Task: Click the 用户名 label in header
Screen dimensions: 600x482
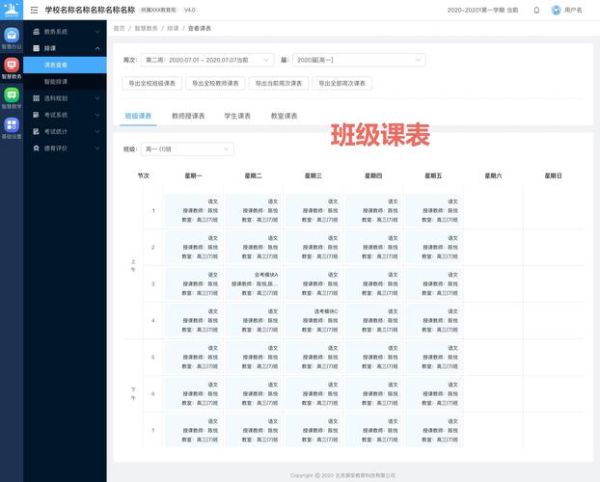Action: [x=573, y=10]
